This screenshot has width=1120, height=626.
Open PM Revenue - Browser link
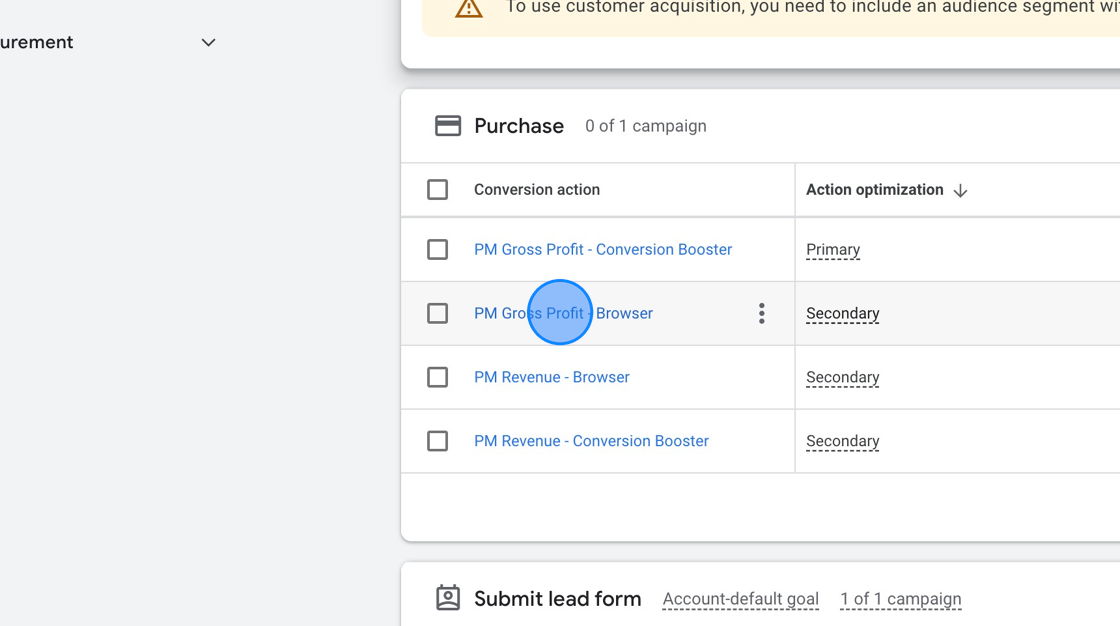click(x=551, y=377)
